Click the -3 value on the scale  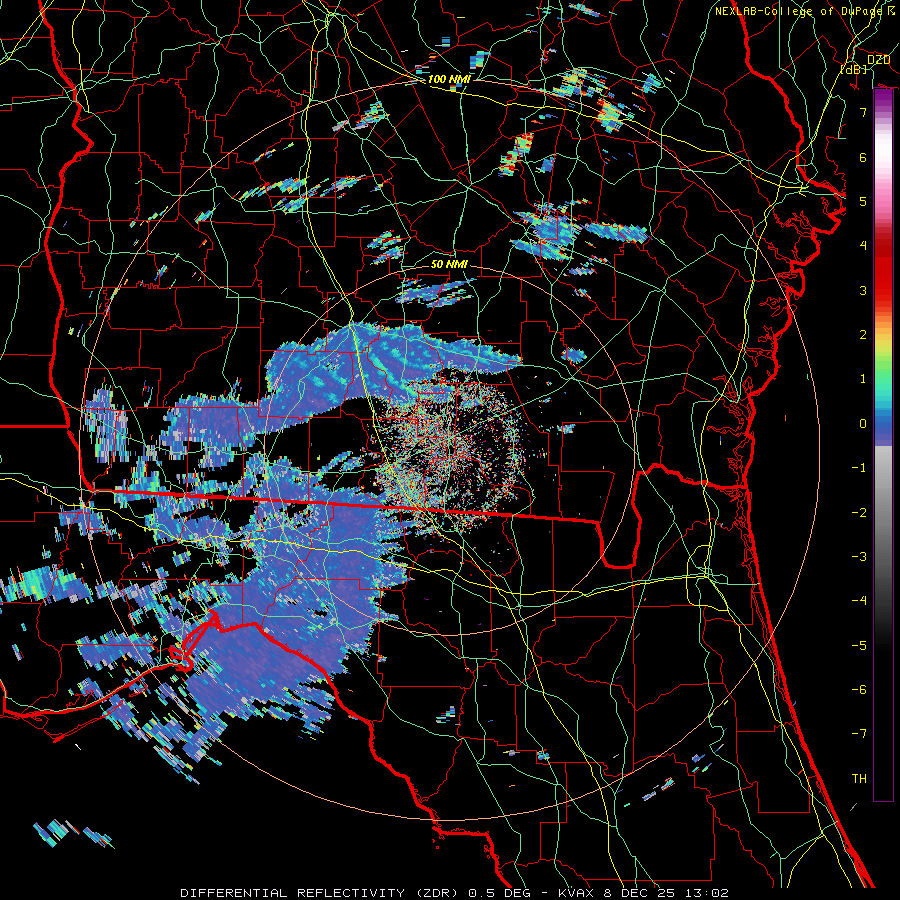(859, 557)
